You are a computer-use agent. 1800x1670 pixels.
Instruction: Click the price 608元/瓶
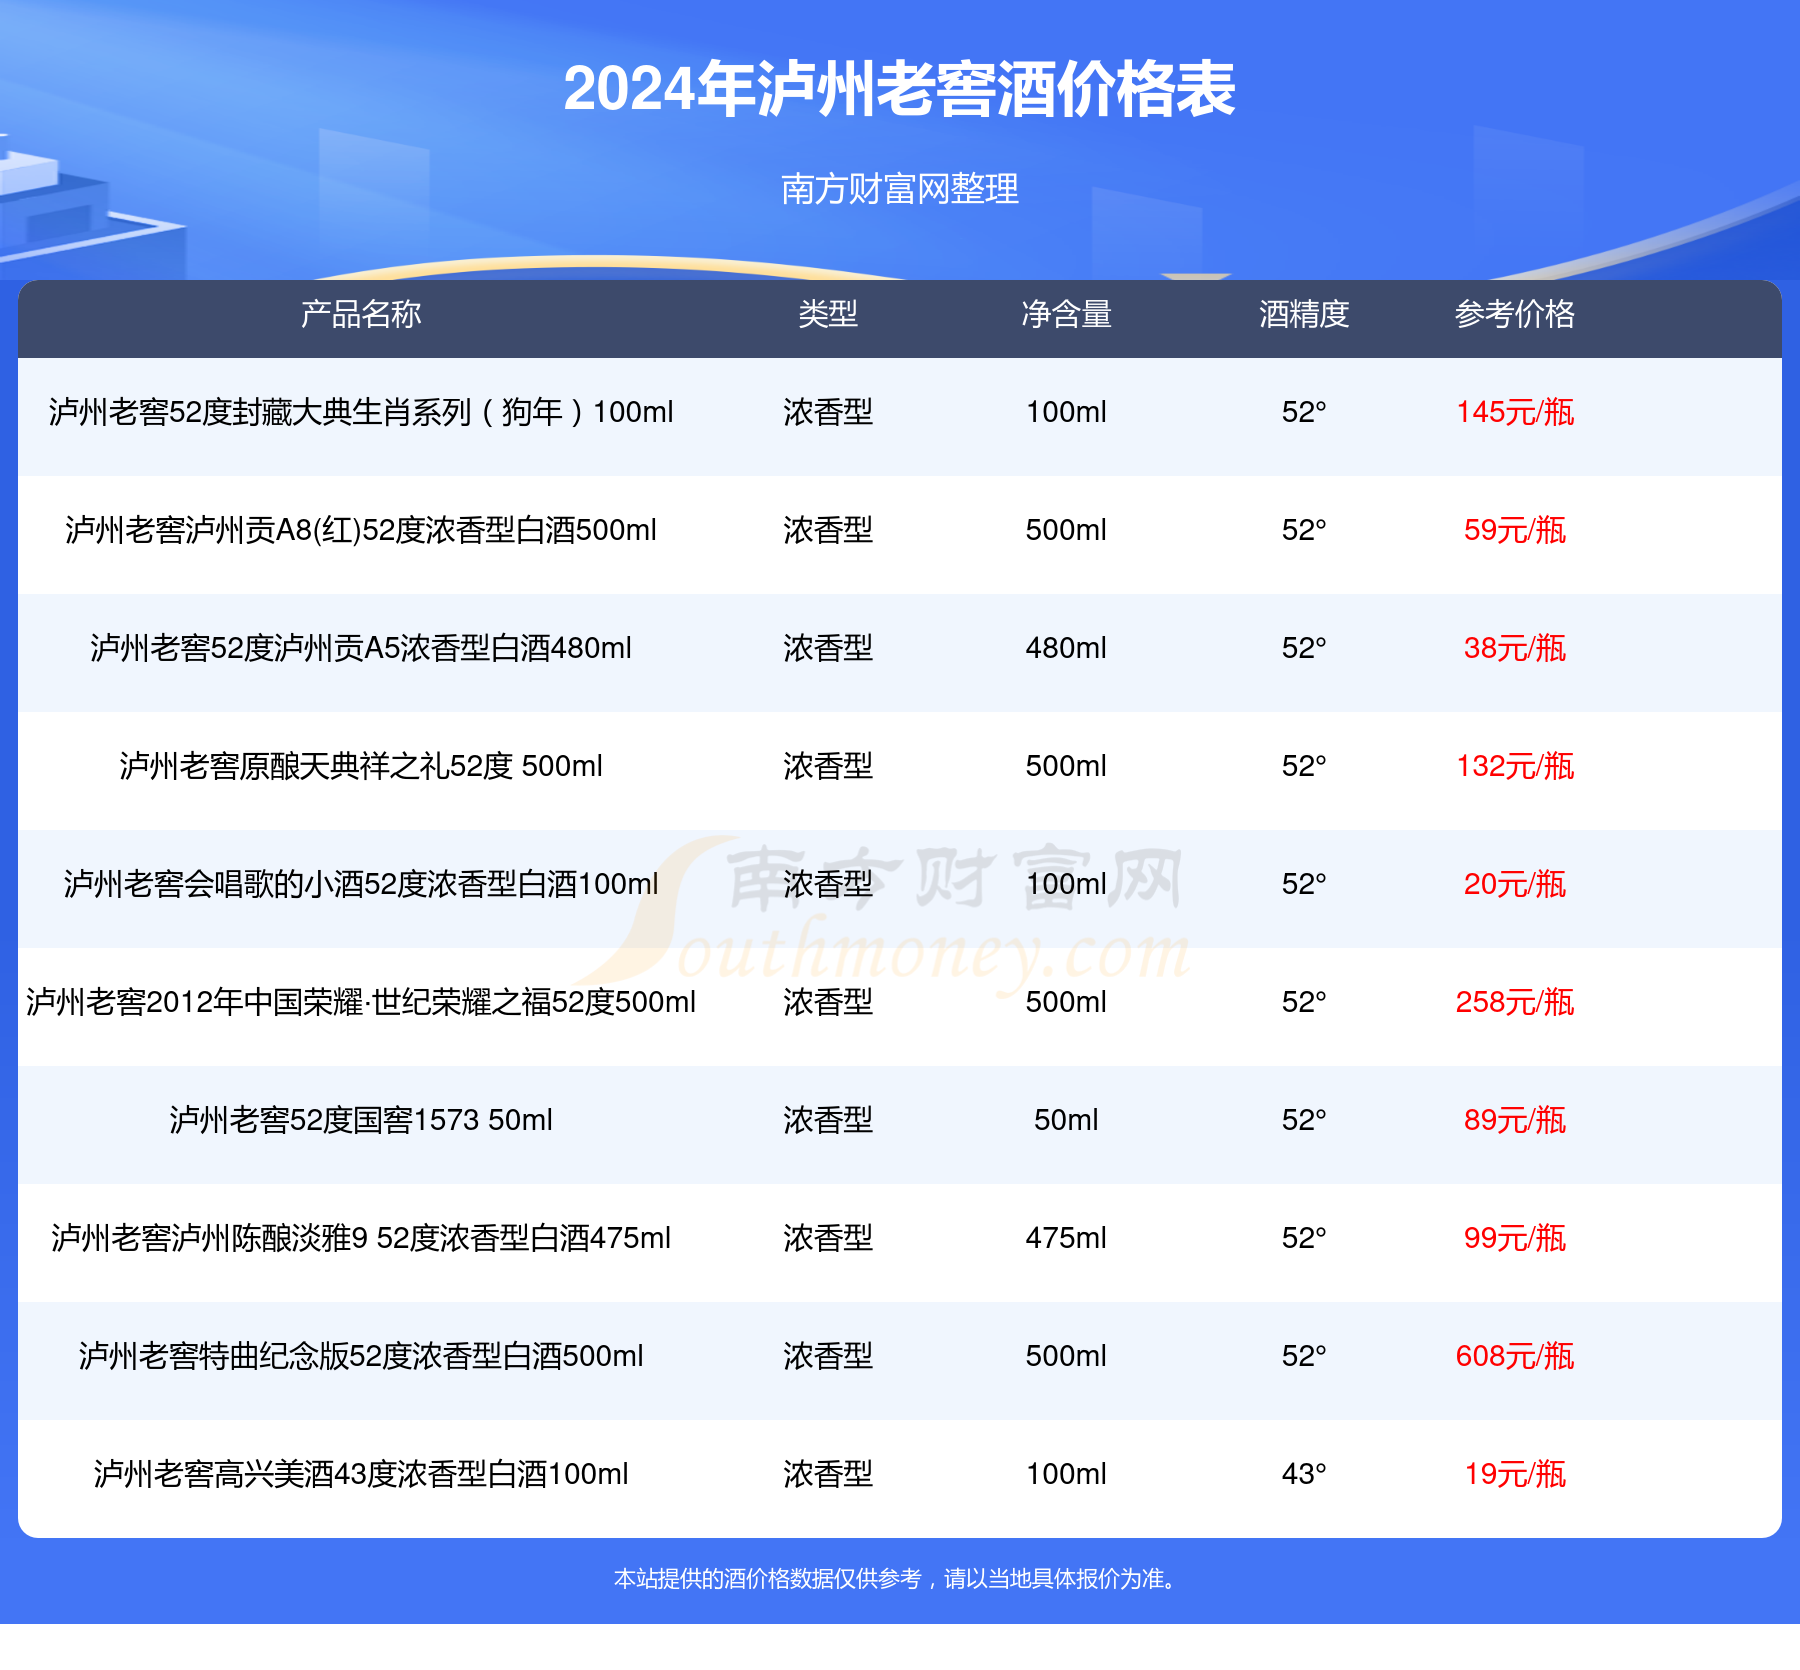coord(1515,1356)
